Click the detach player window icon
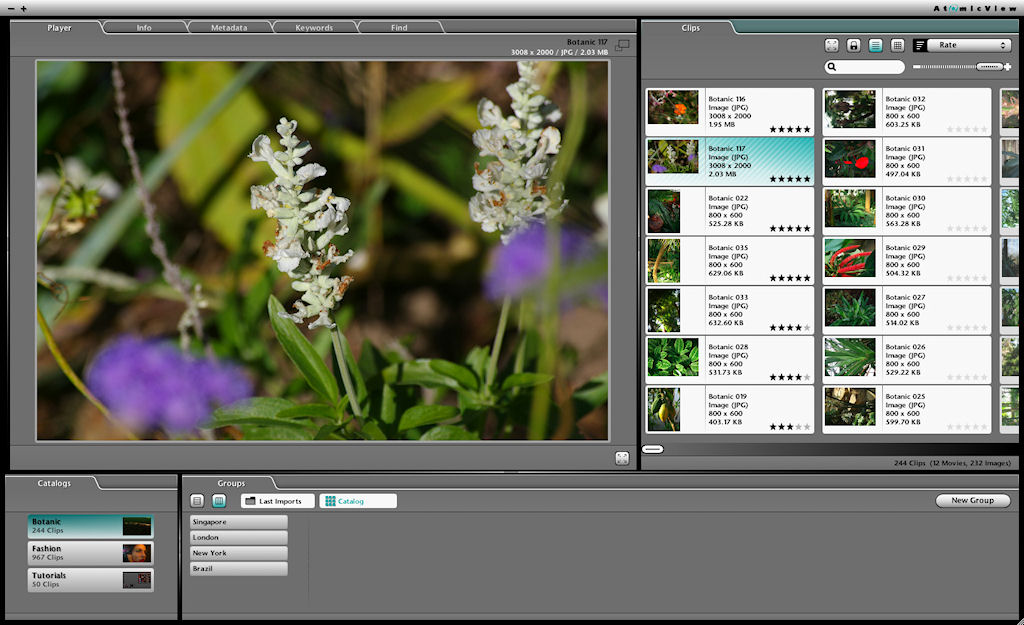Image resolution: width=1024 pixels, height=625 pixels. coord(623,45)
